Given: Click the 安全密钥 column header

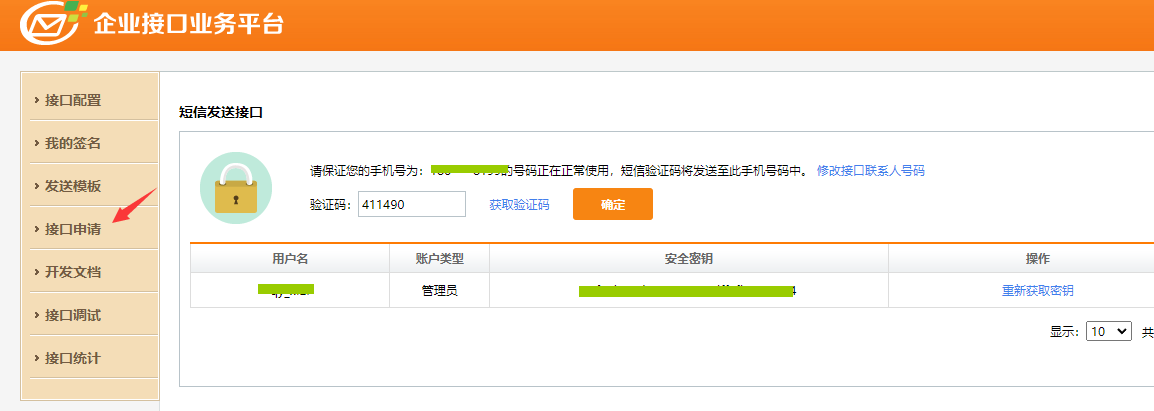Looking at the screenshot, I should (688, 259).
